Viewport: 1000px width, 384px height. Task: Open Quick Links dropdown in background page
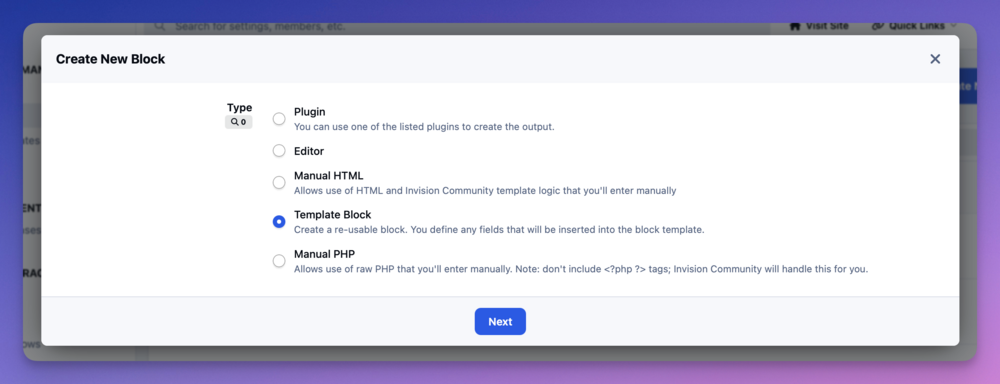pyautogui.click(x=915, y=26)
